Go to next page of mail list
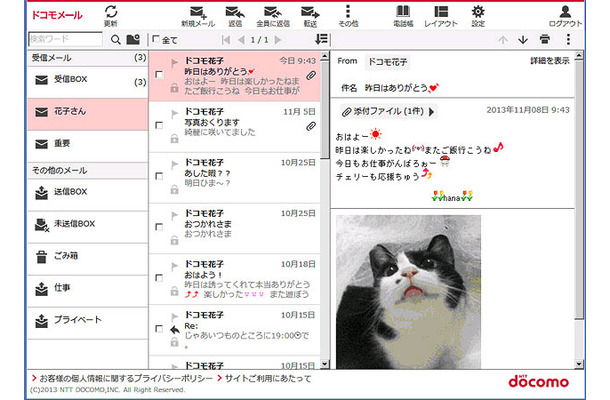610x400 pixels. [x=278, y=40]
